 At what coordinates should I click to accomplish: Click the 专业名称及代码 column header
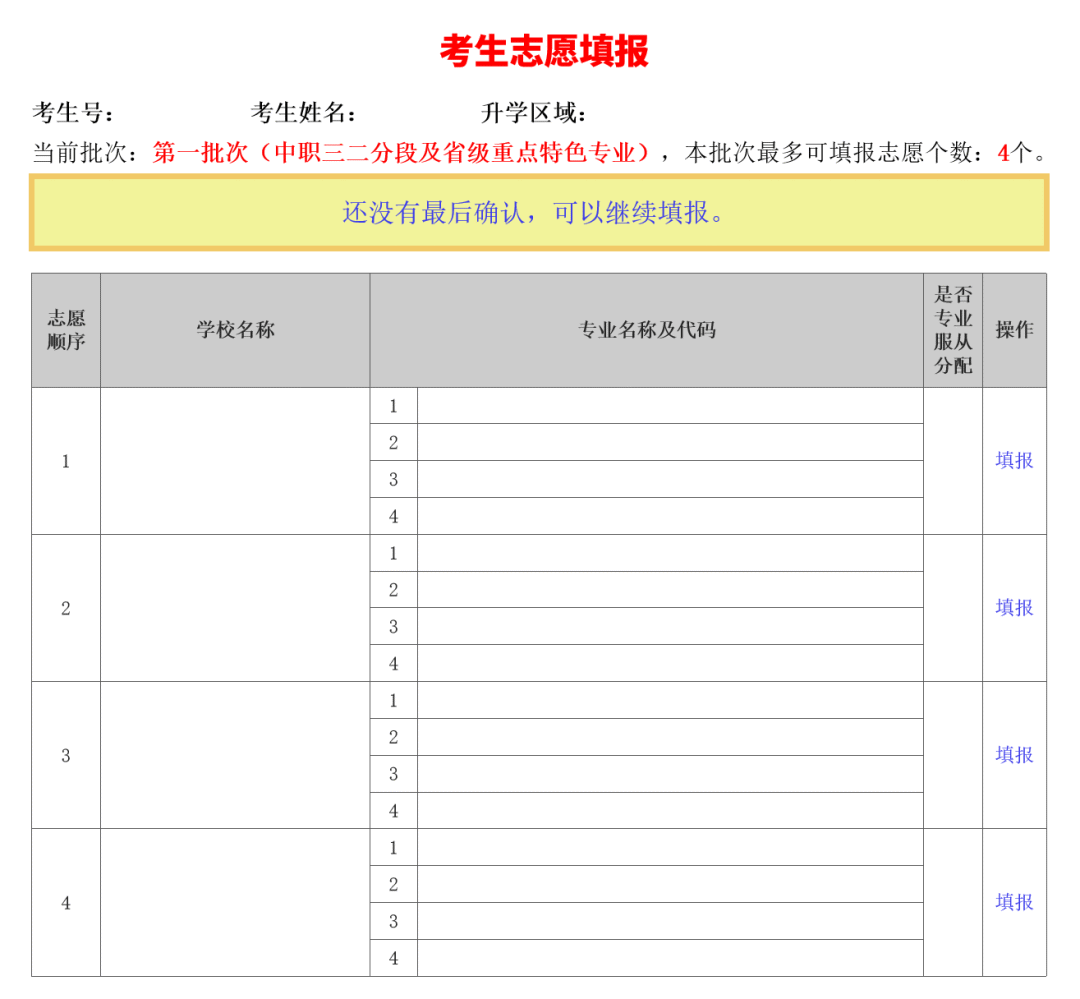pos(647,330)
